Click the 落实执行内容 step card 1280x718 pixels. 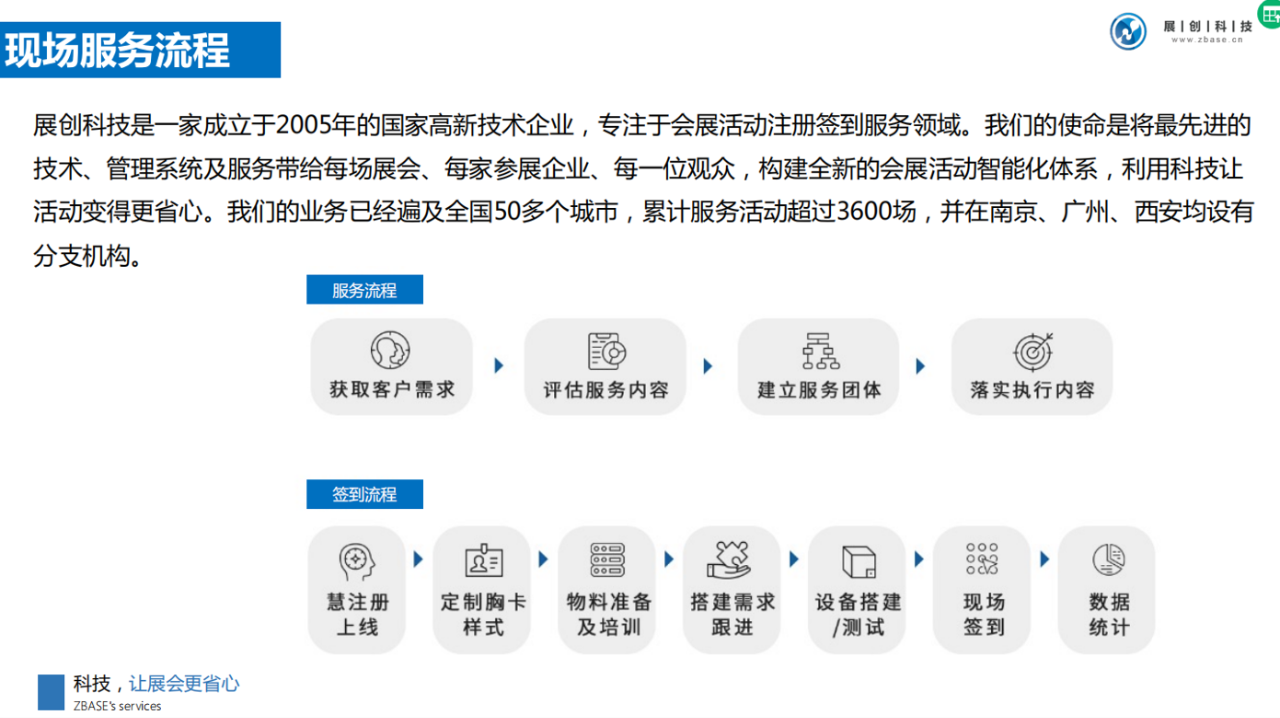(1032, 366)
